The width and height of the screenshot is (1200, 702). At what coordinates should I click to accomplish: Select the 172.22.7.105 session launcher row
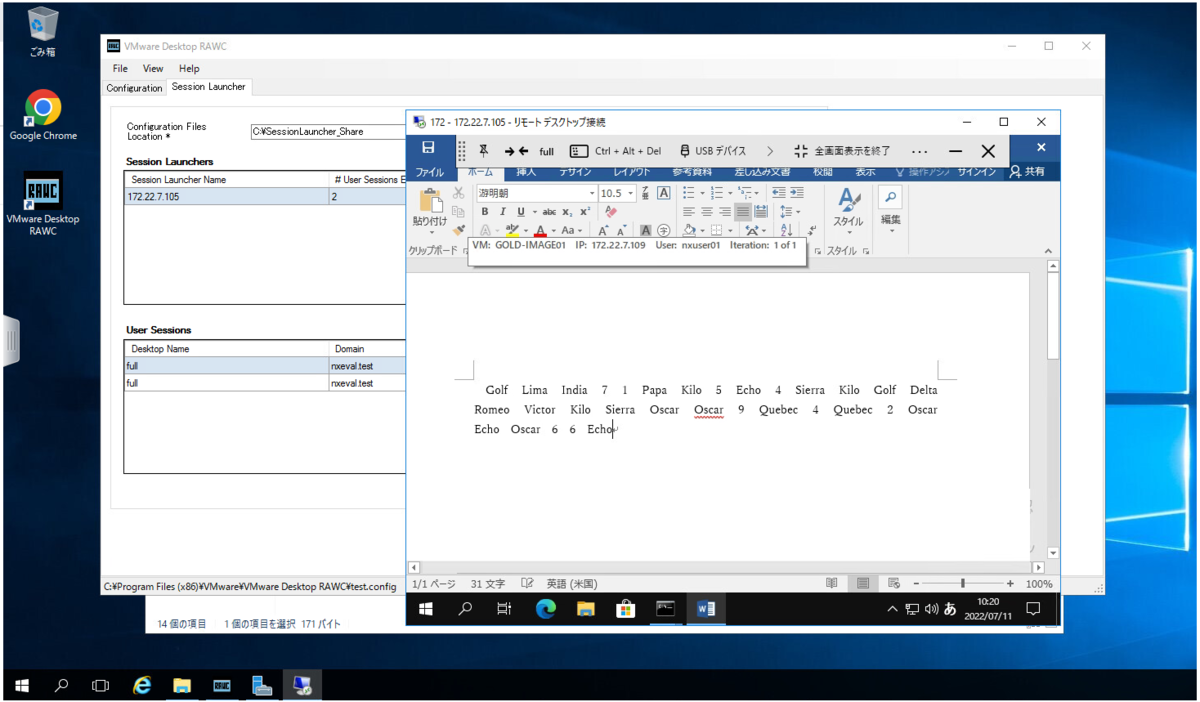pos(265,197)
